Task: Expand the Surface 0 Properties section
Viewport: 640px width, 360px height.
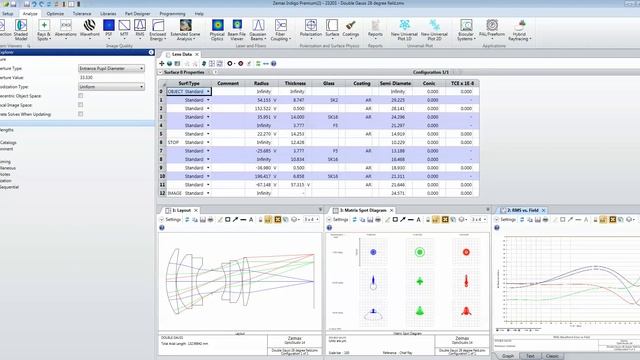Action: click(x=160, y=72)
